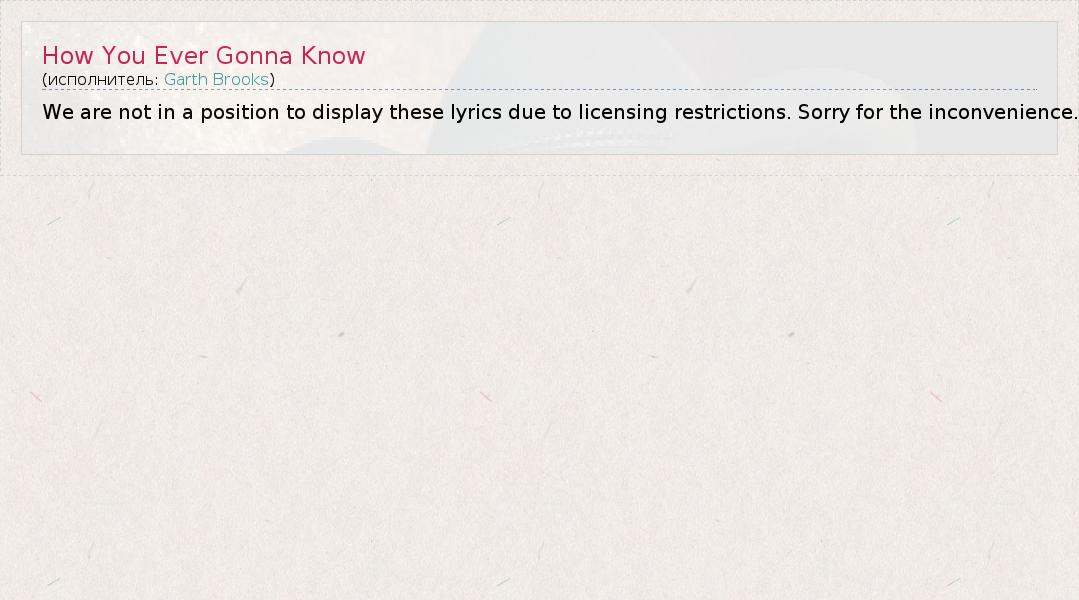This screenshot has width=1079, height=600.
Task: Open the Garth Brooks artist link
Action: click(216, 79)
